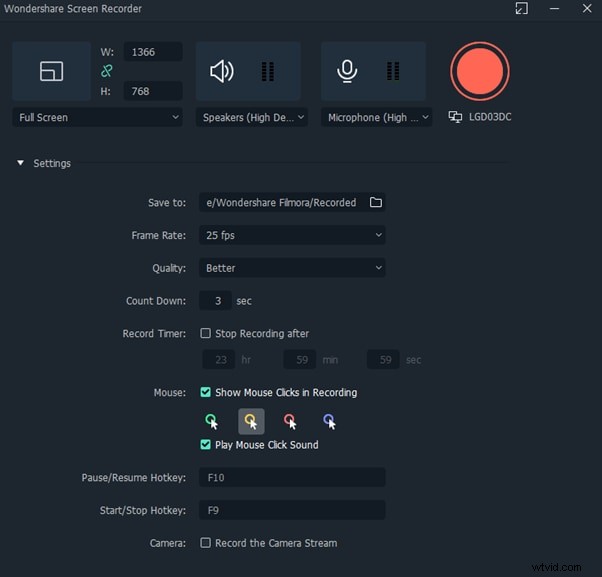The image size is (602, 577).
Task: Open the Full Screen dropdown
Action: click(x=98, y=117)
